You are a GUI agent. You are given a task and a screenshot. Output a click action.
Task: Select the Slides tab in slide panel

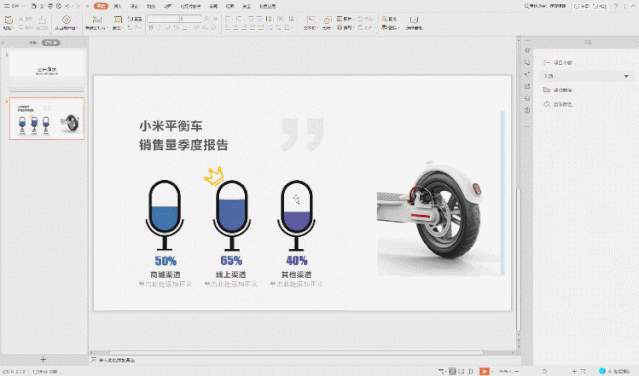51,42
